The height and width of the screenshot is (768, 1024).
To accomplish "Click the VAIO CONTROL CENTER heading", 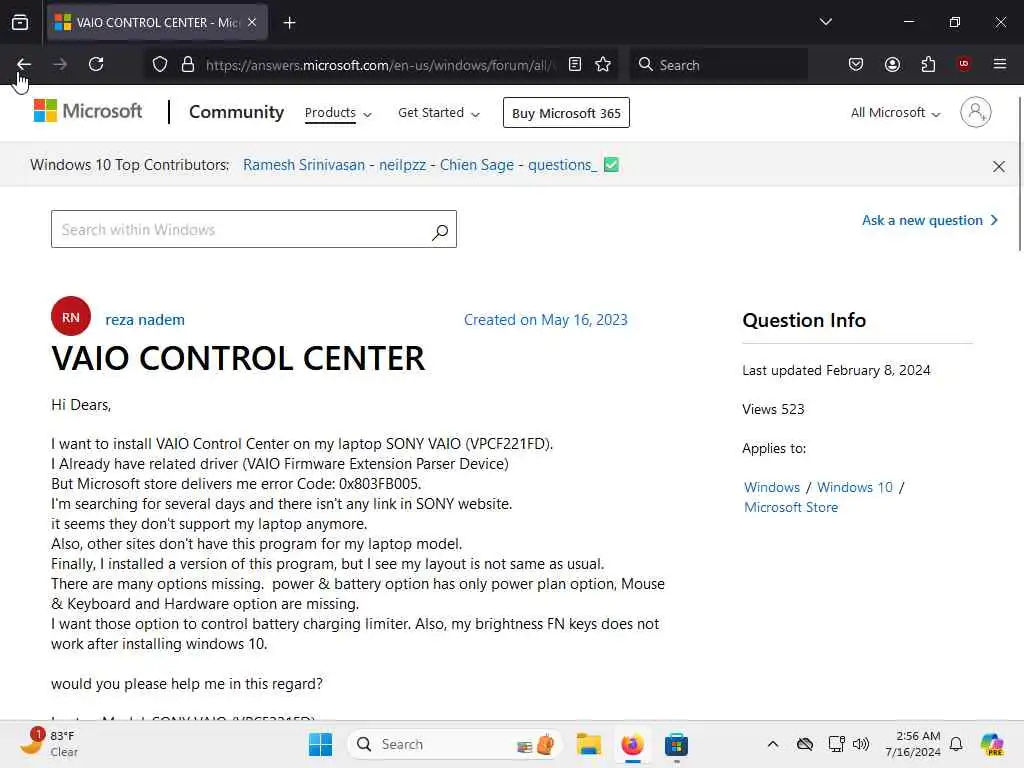I will (x=238, y=359).
